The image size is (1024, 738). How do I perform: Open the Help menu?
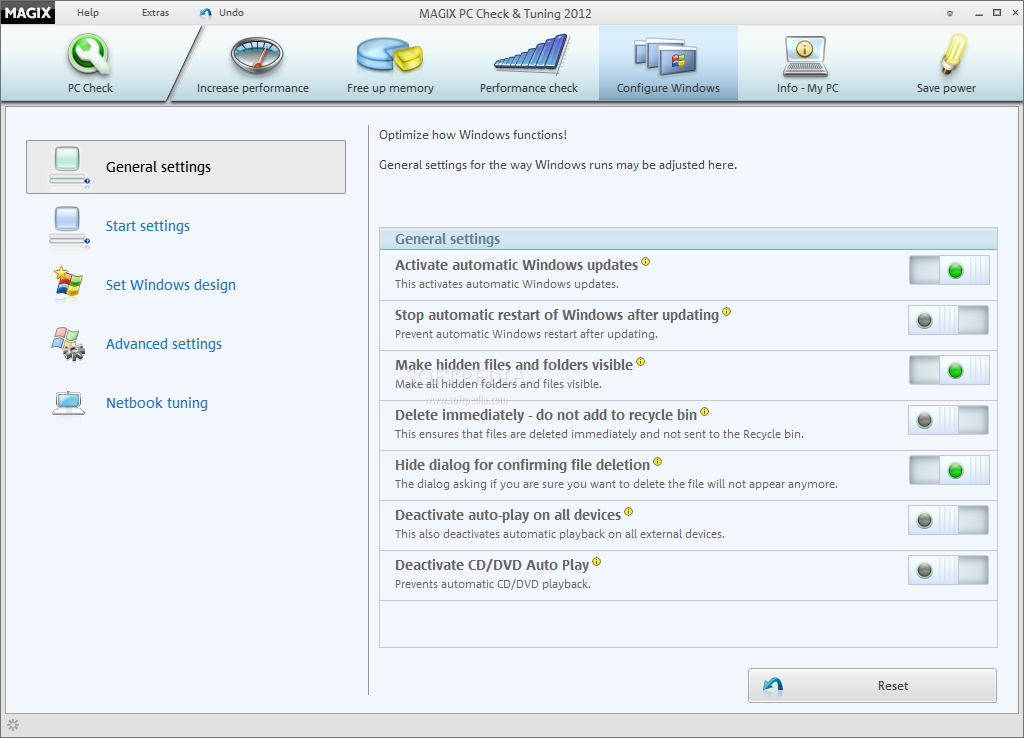88,12
